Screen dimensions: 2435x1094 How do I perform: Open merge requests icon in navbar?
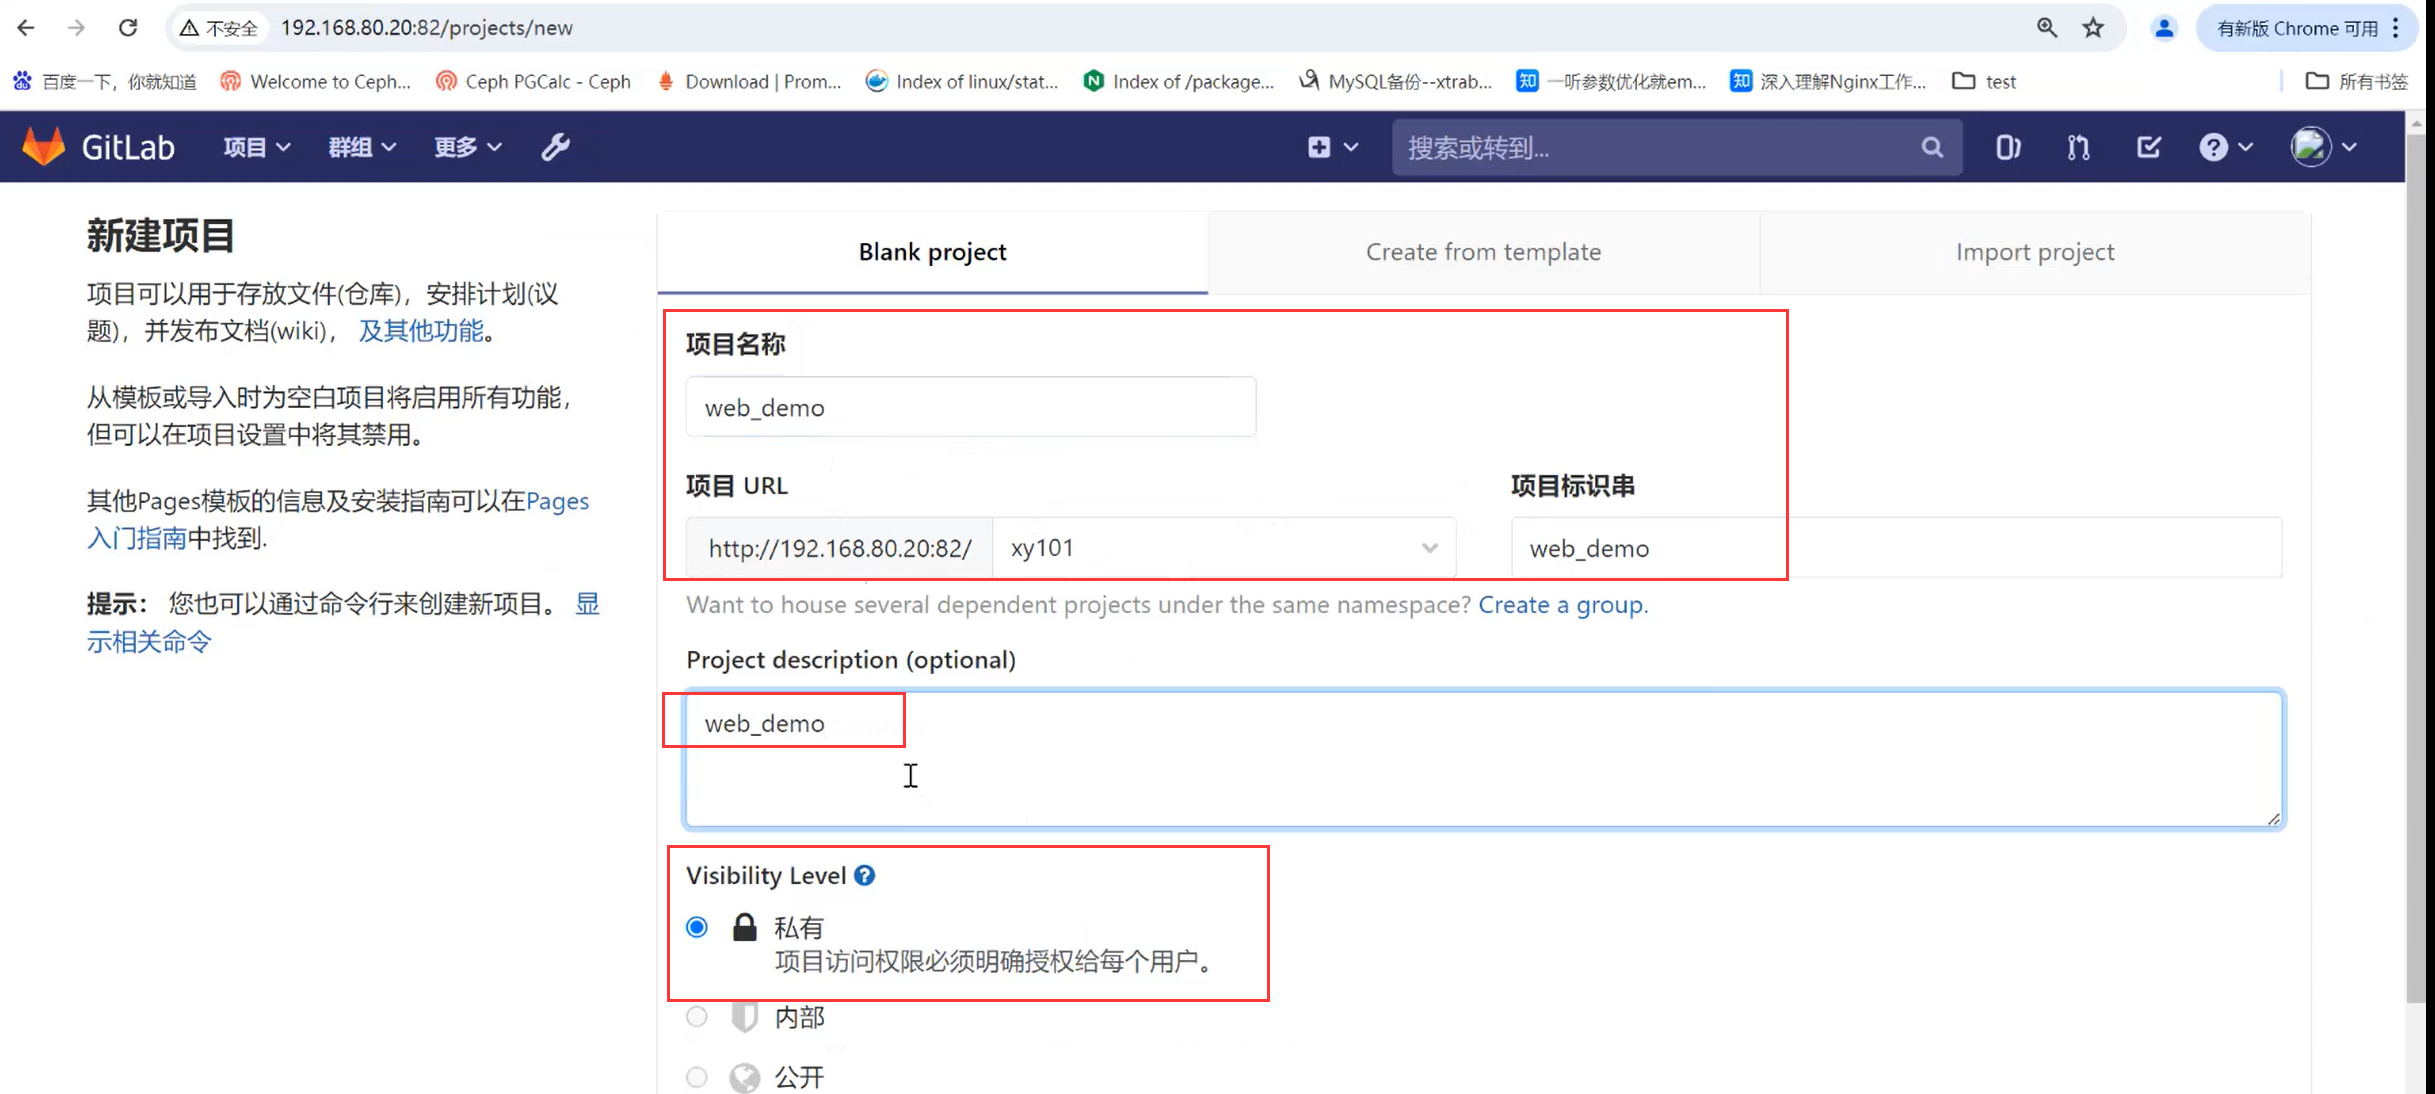[x=2078, y=148]
